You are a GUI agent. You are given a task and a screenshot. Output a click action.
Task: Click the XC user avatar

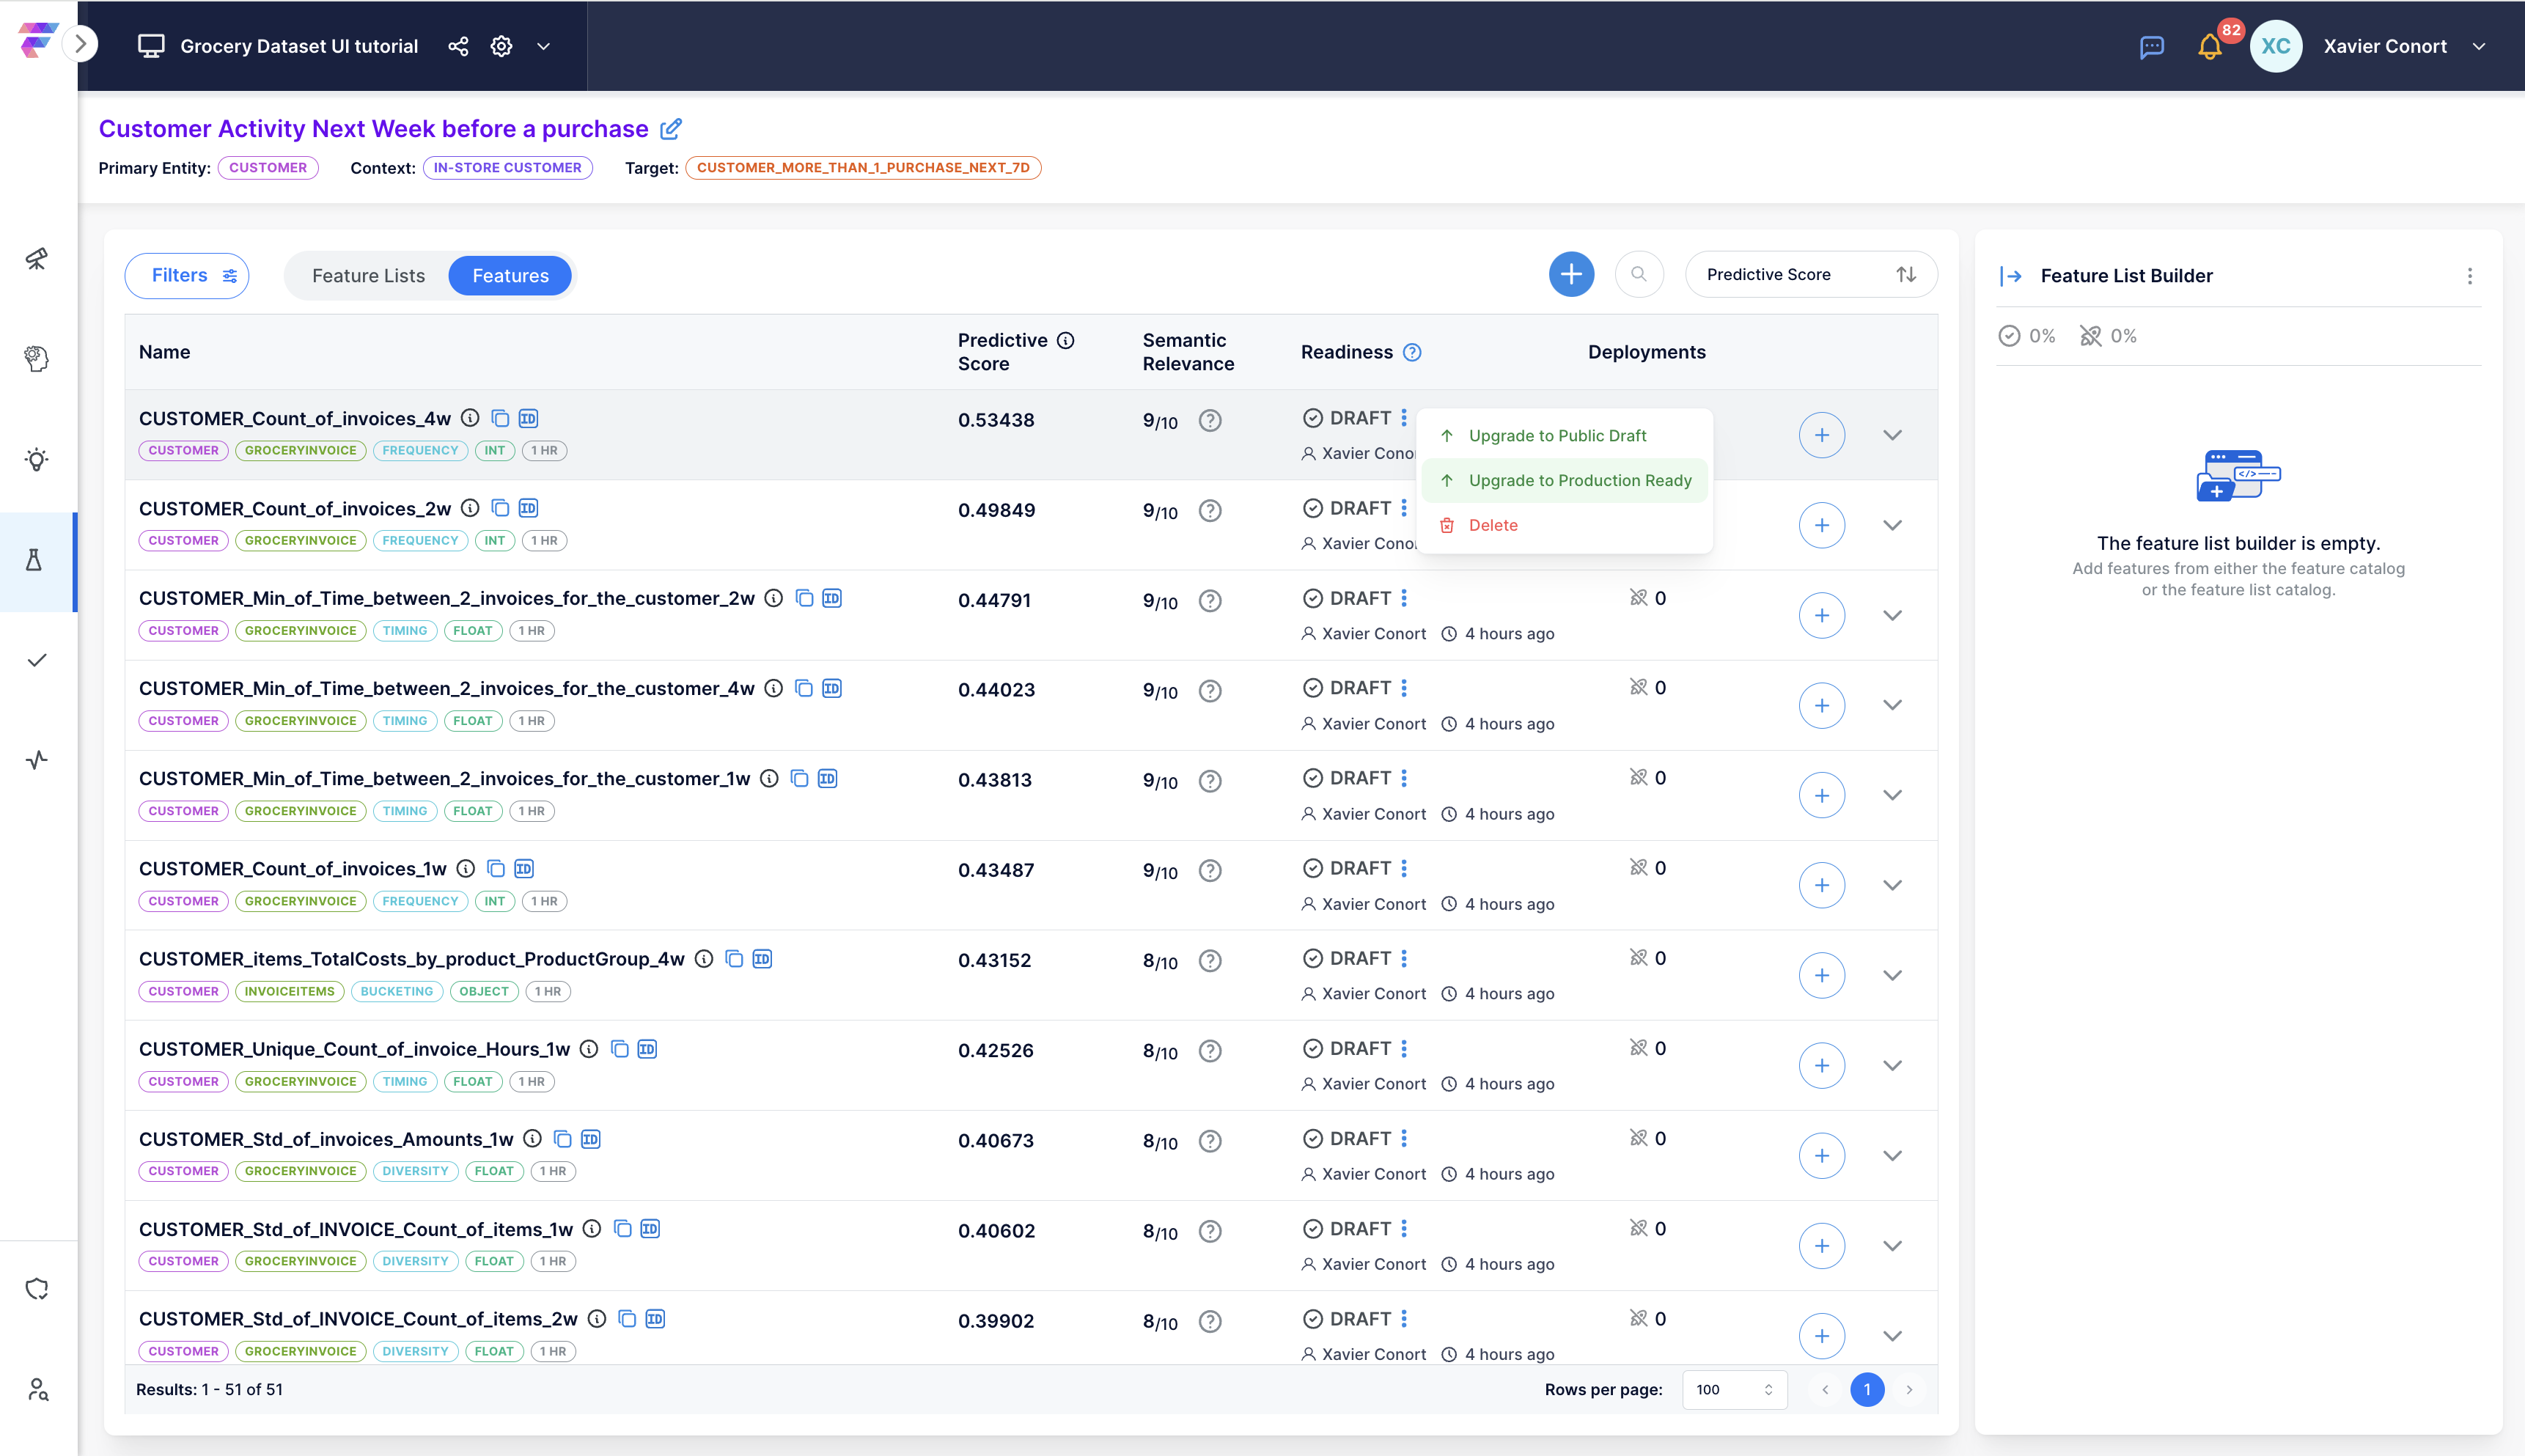tap(2276, 46)
